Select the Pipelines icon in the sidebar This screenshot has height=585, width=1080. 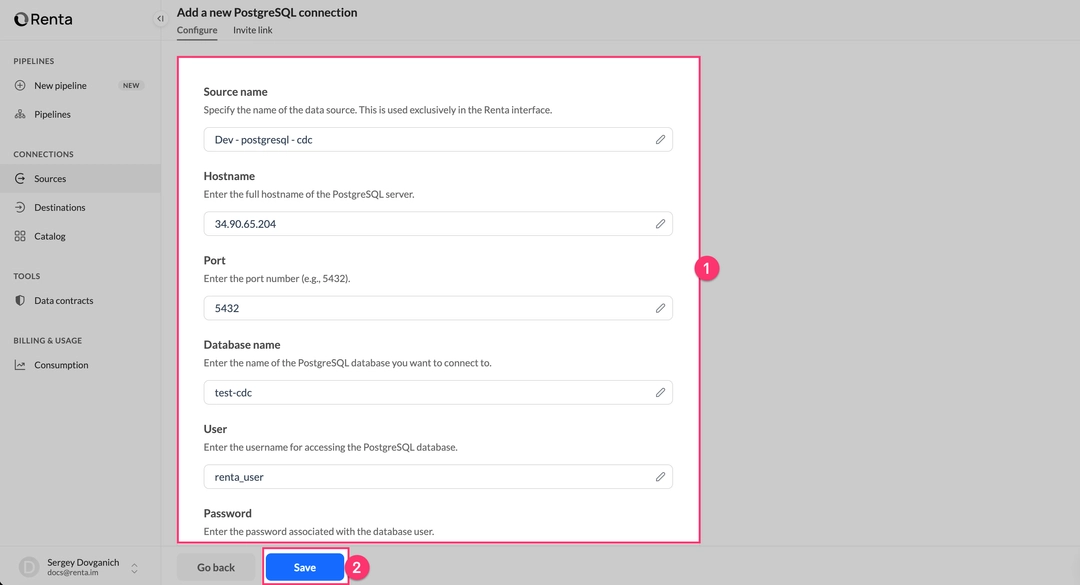(22, 114)
